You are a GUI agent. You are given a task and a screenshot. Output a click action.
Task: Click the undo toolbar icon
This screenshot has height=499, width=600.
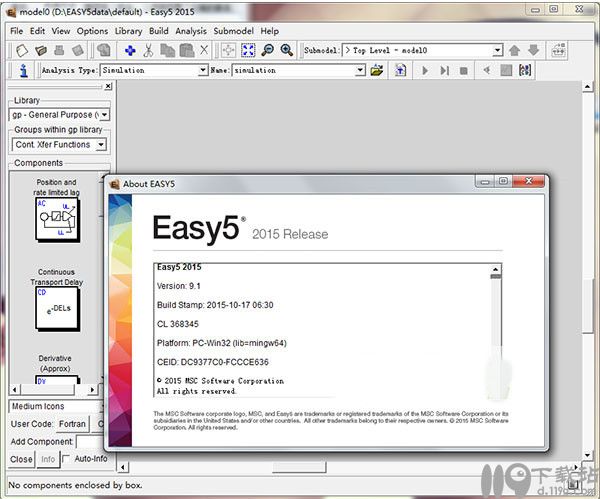pos(103,50)
